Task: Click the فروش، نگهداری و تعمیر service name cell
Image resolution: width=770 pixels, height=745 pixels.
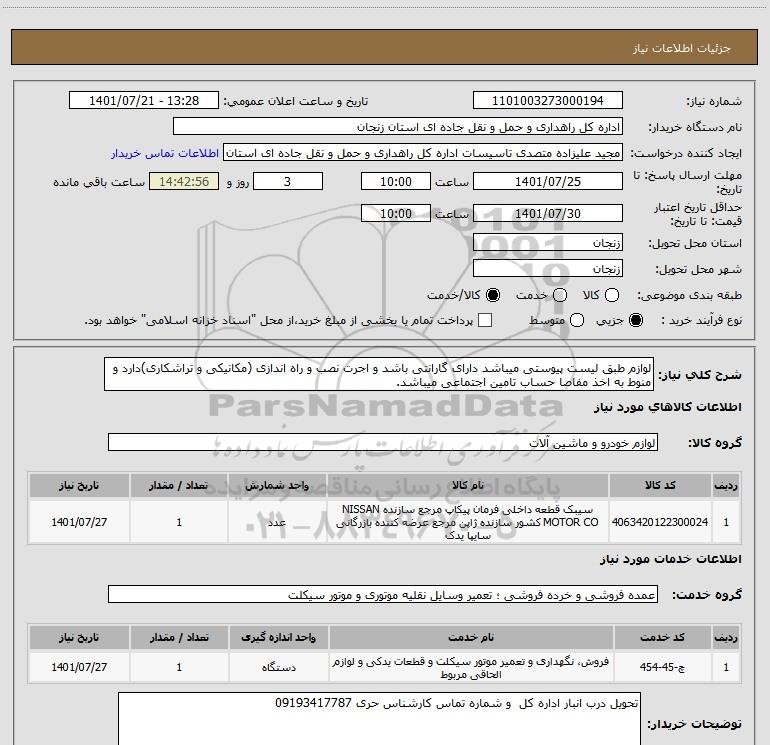Action: 471,667
